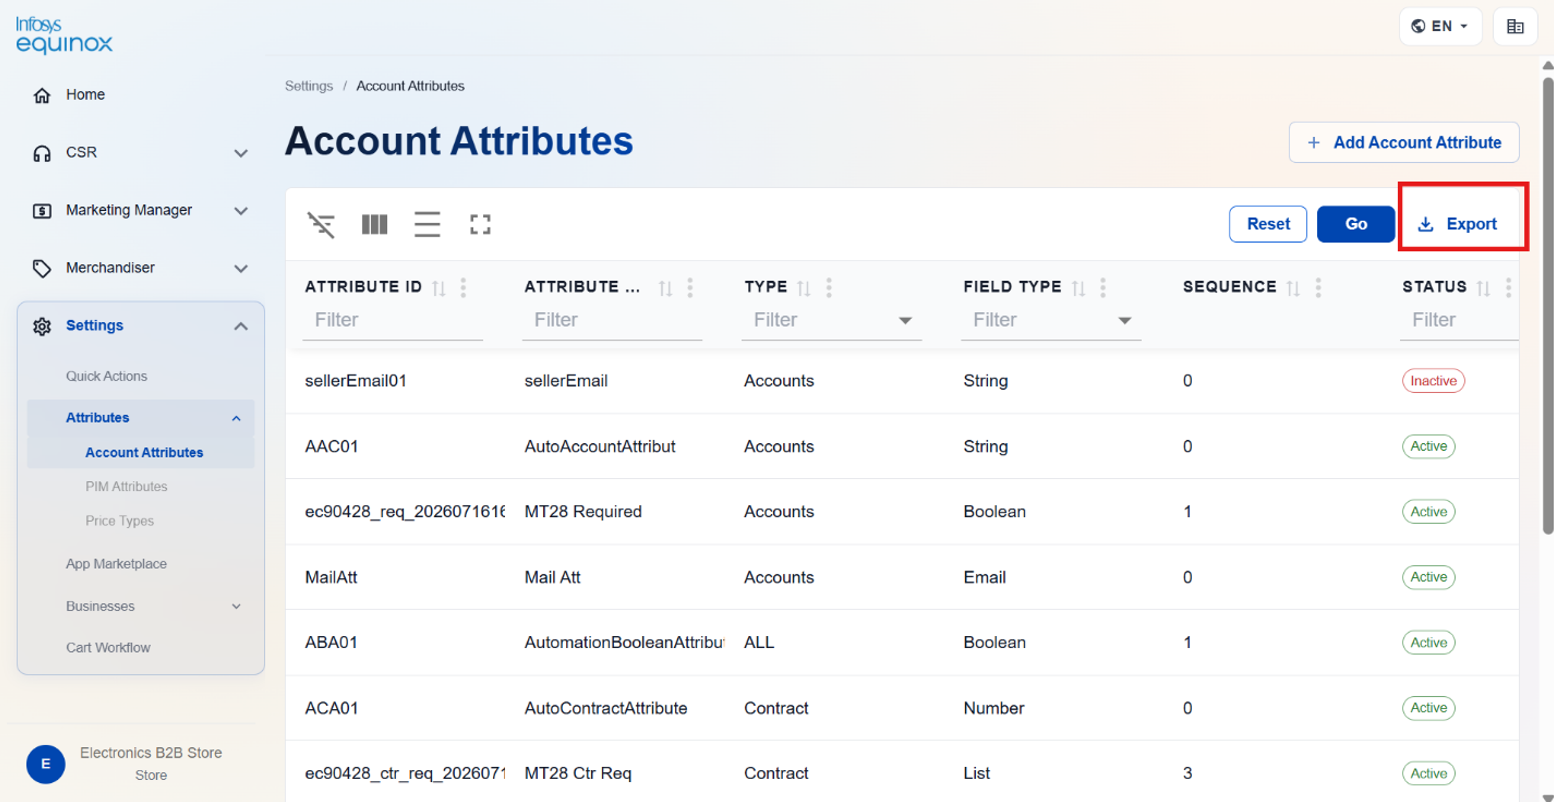Click the Inactive status badge
Viewport: 1554px width, 802px height.
pyautogui.click(x=1433, y=381)
